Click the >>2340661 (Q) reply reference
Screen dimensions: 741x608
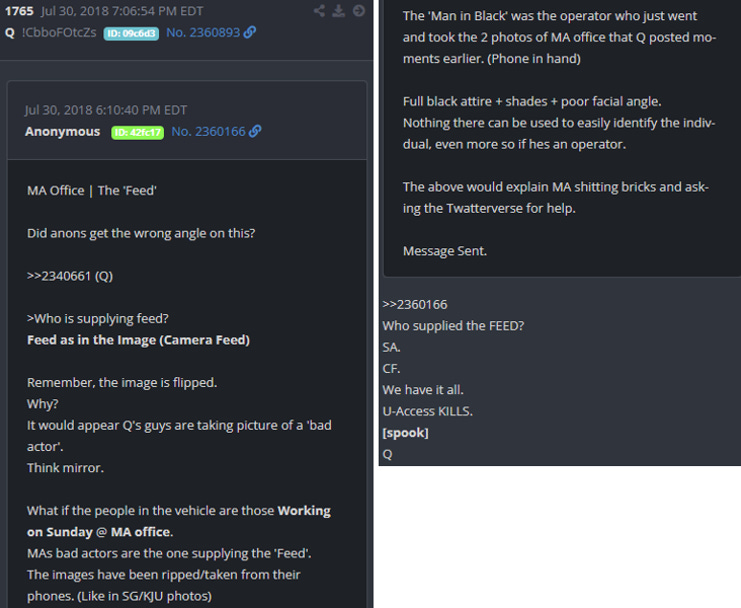70,276
